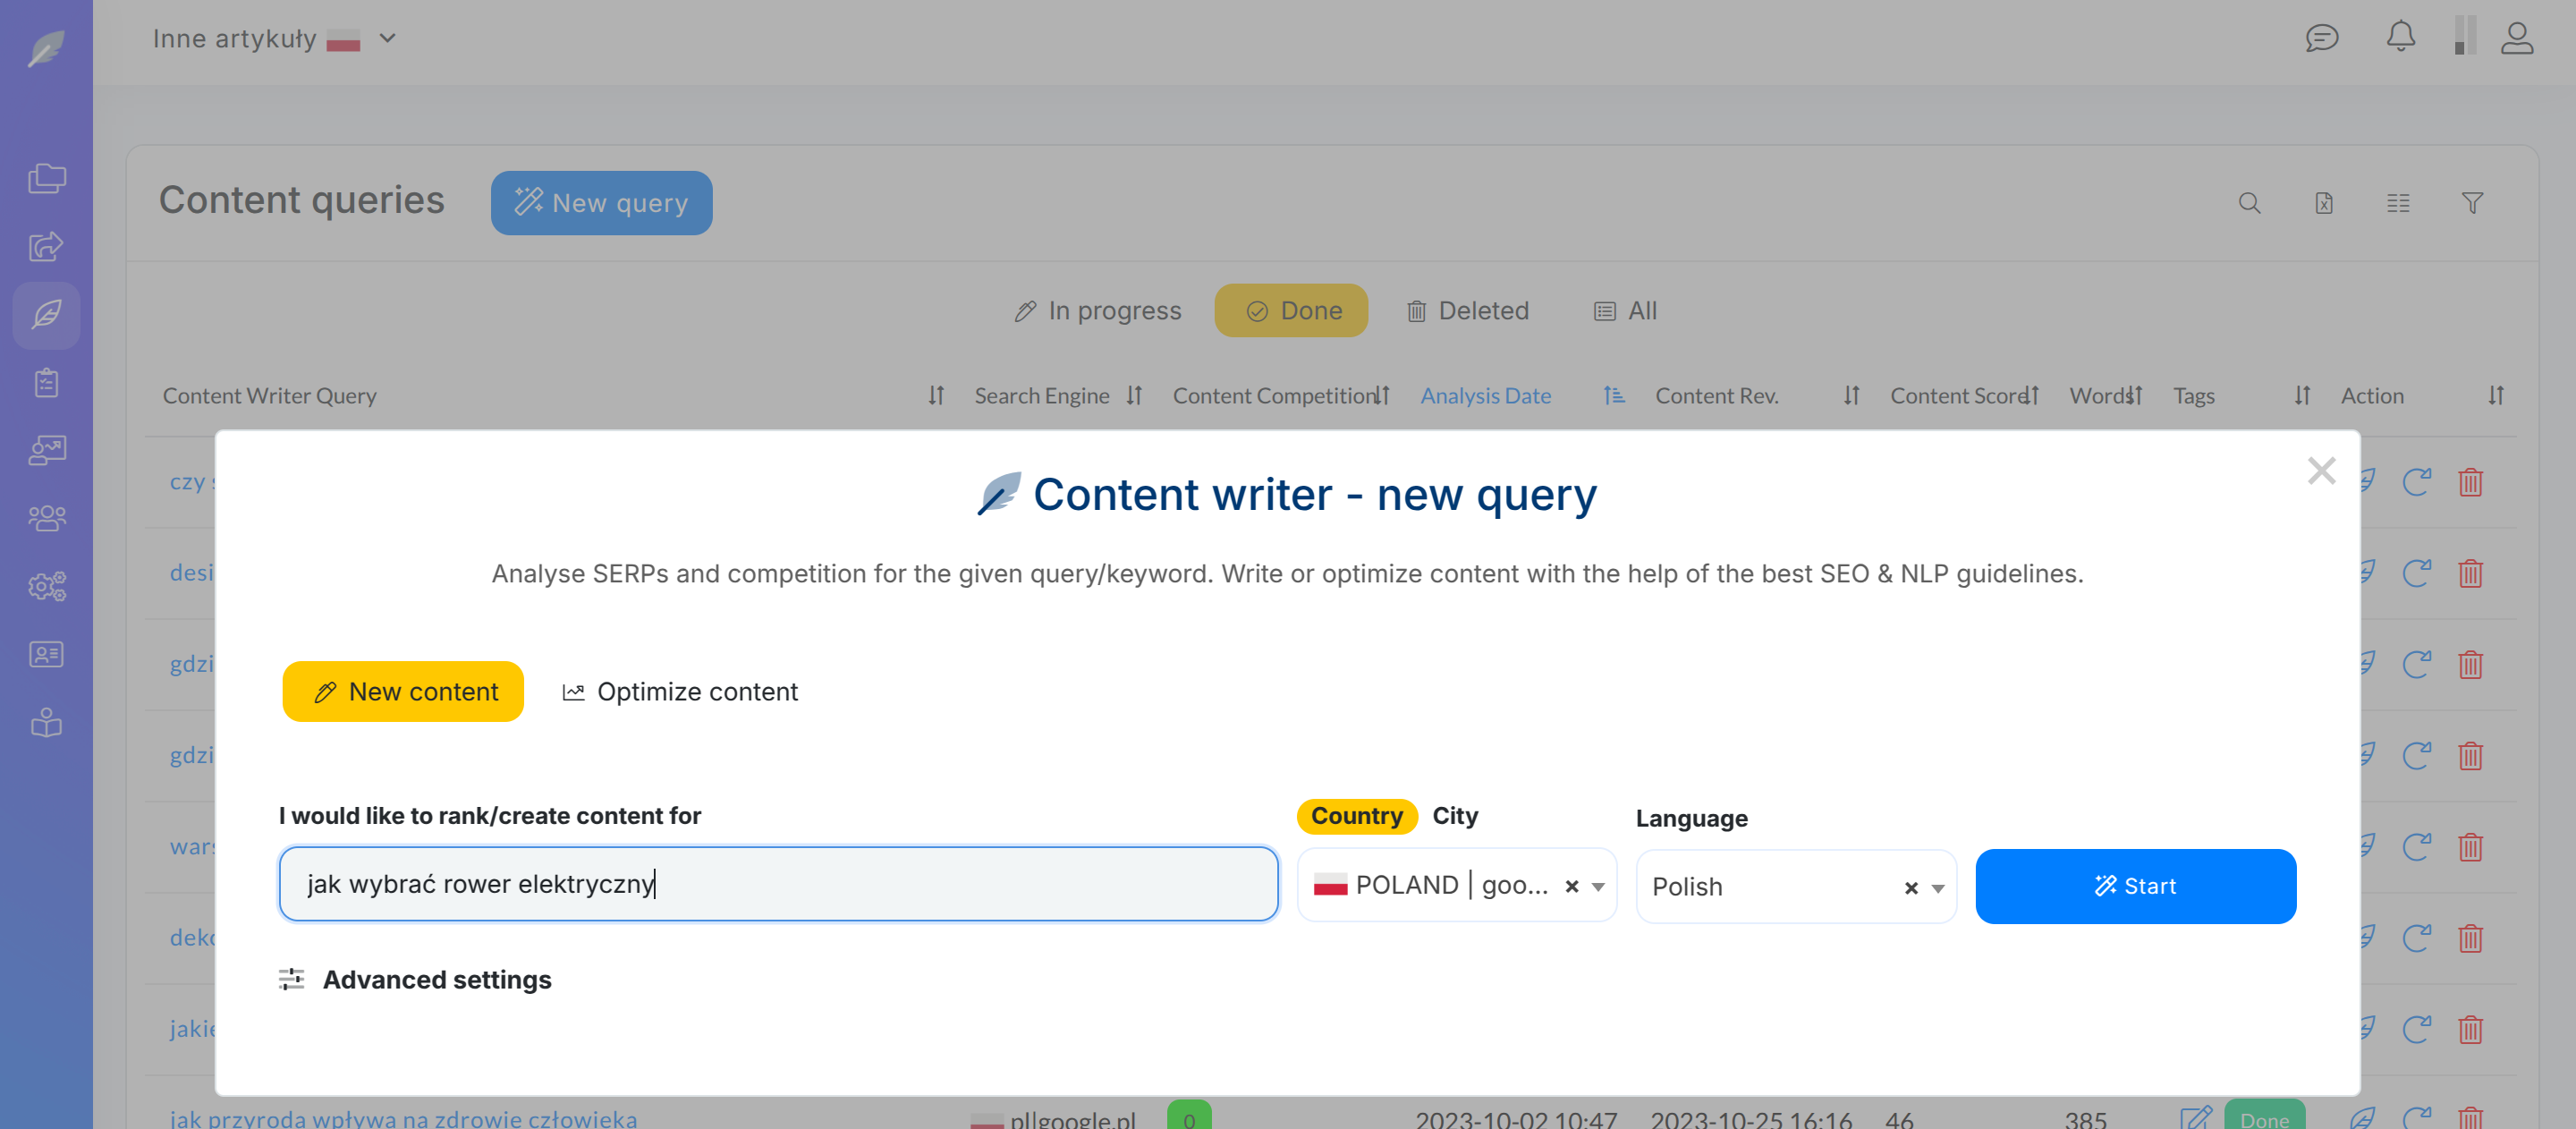
Task: Switch to the All tab
Action: pos(1625,311)
